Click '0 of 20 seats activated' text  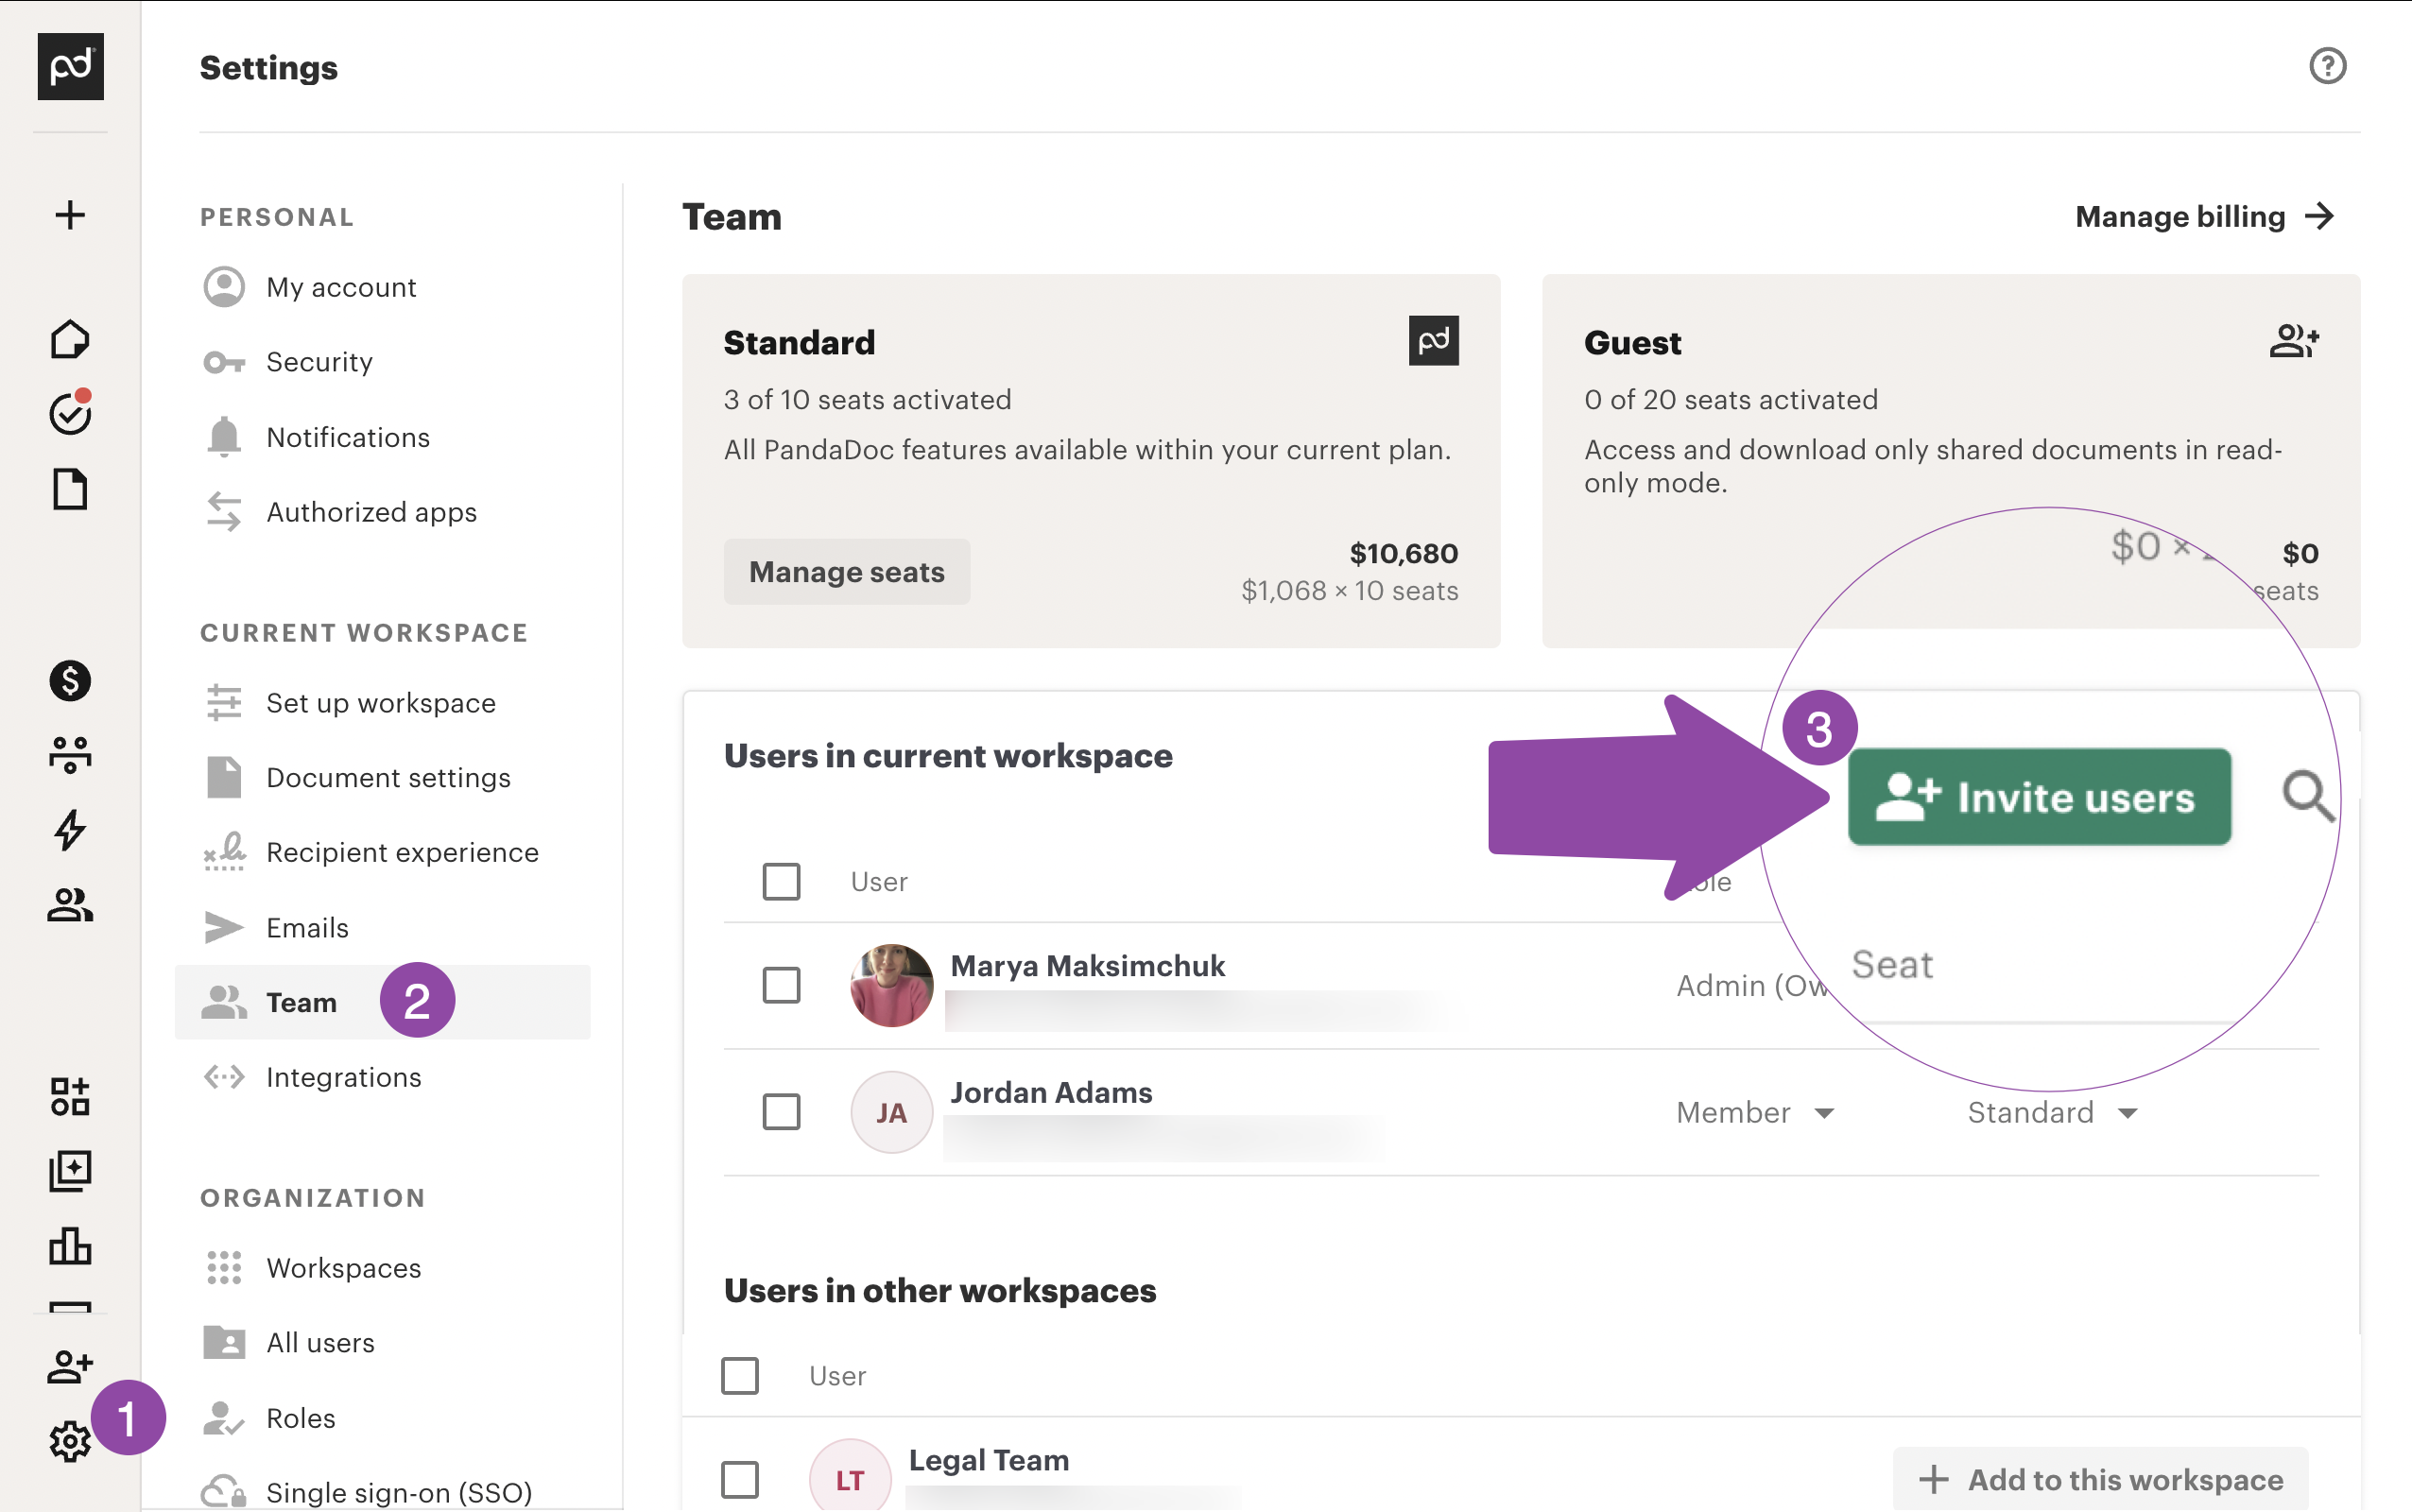[1731, 400]
